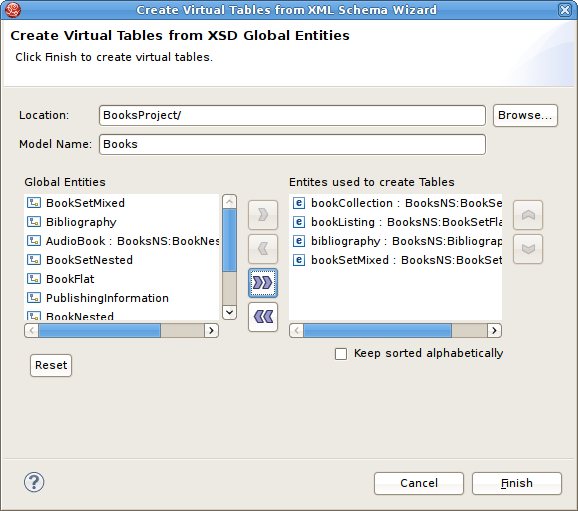Click the add-all double right arrow button
Image resolution: width=578 pixels, height=511 pixels.
pos(263,283)
